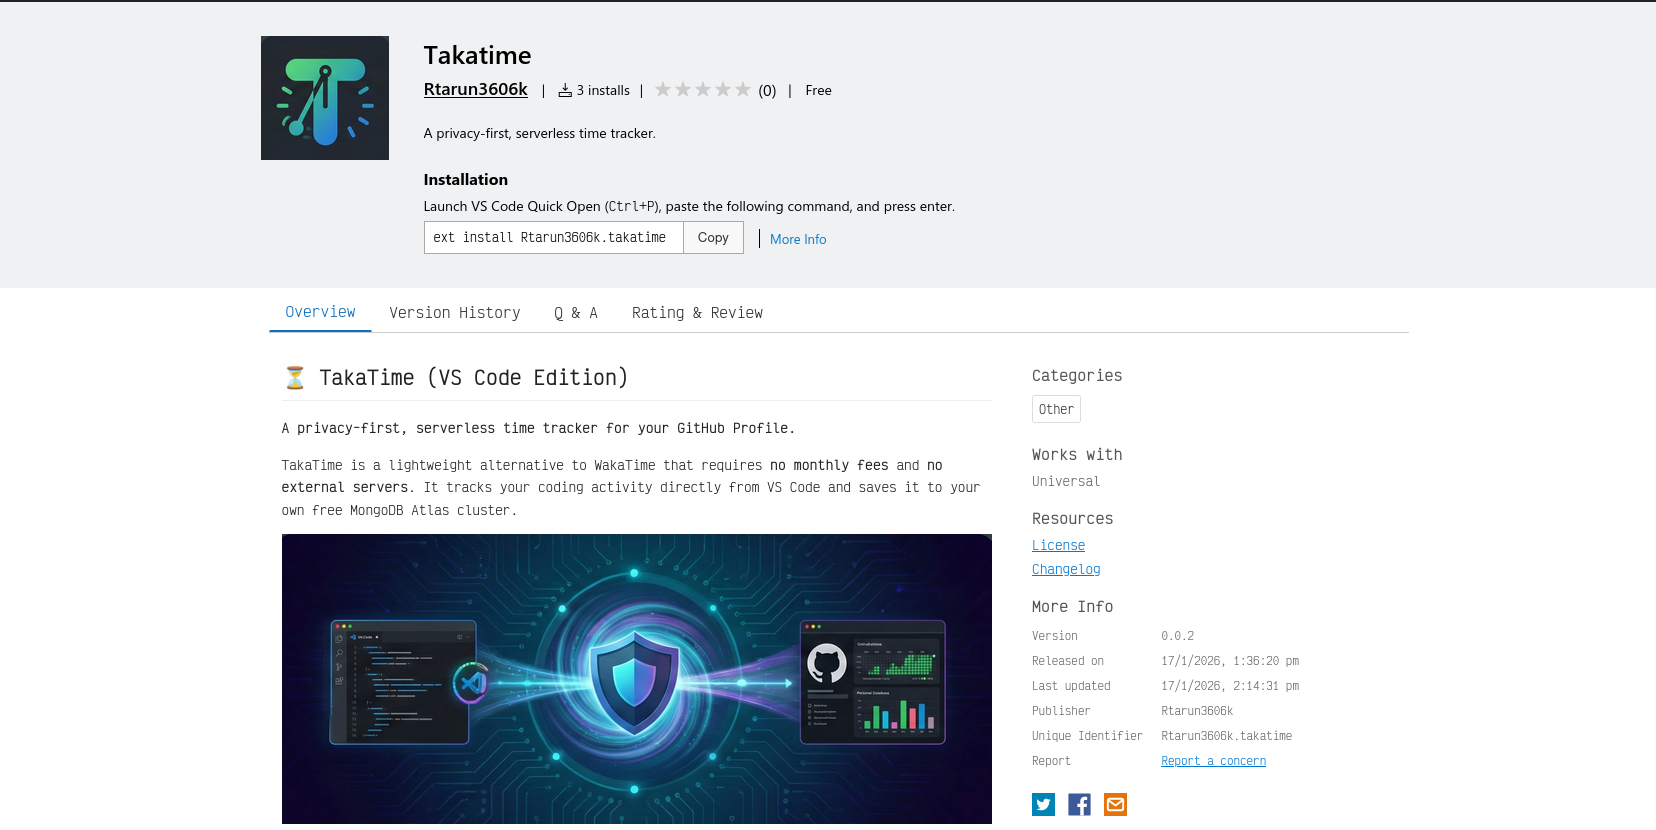This screenshot has height=830, width=1656.
Task: Click the '3 installs' text
Action: (x=603, y=90)
